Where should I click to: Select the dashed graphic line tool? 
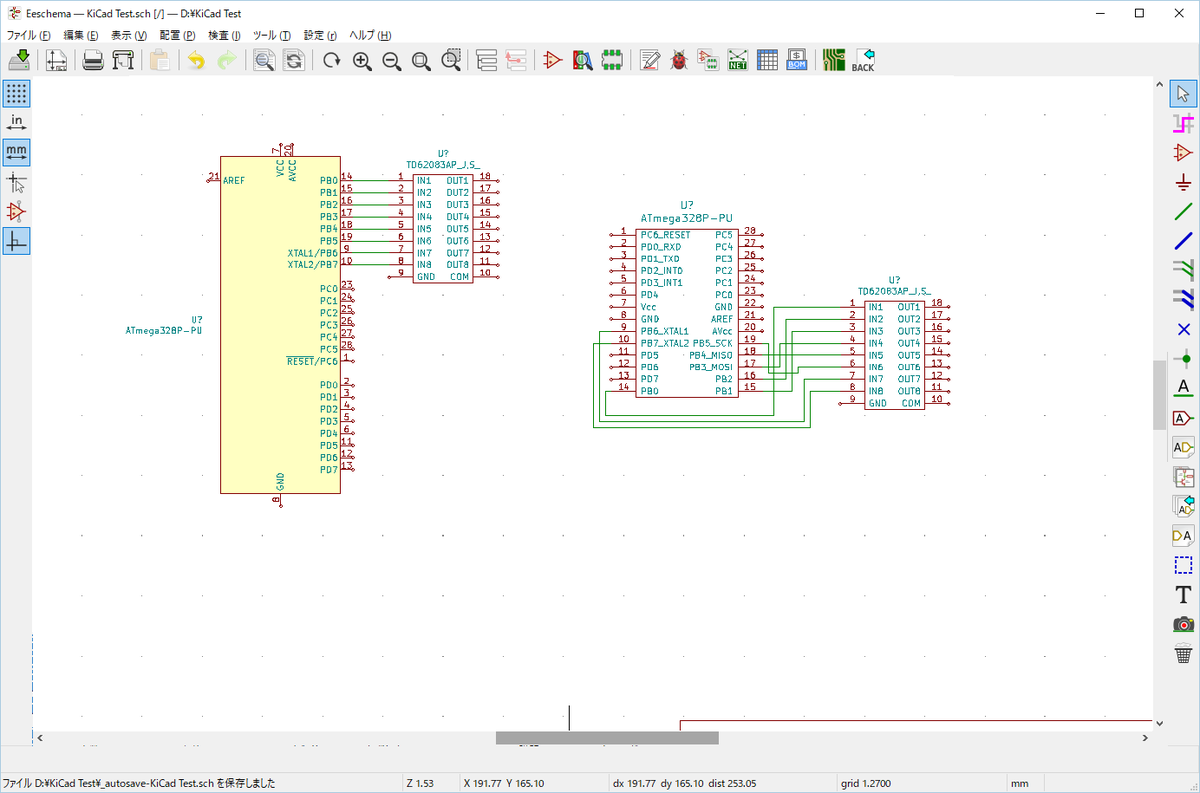tap(1184, 565)
